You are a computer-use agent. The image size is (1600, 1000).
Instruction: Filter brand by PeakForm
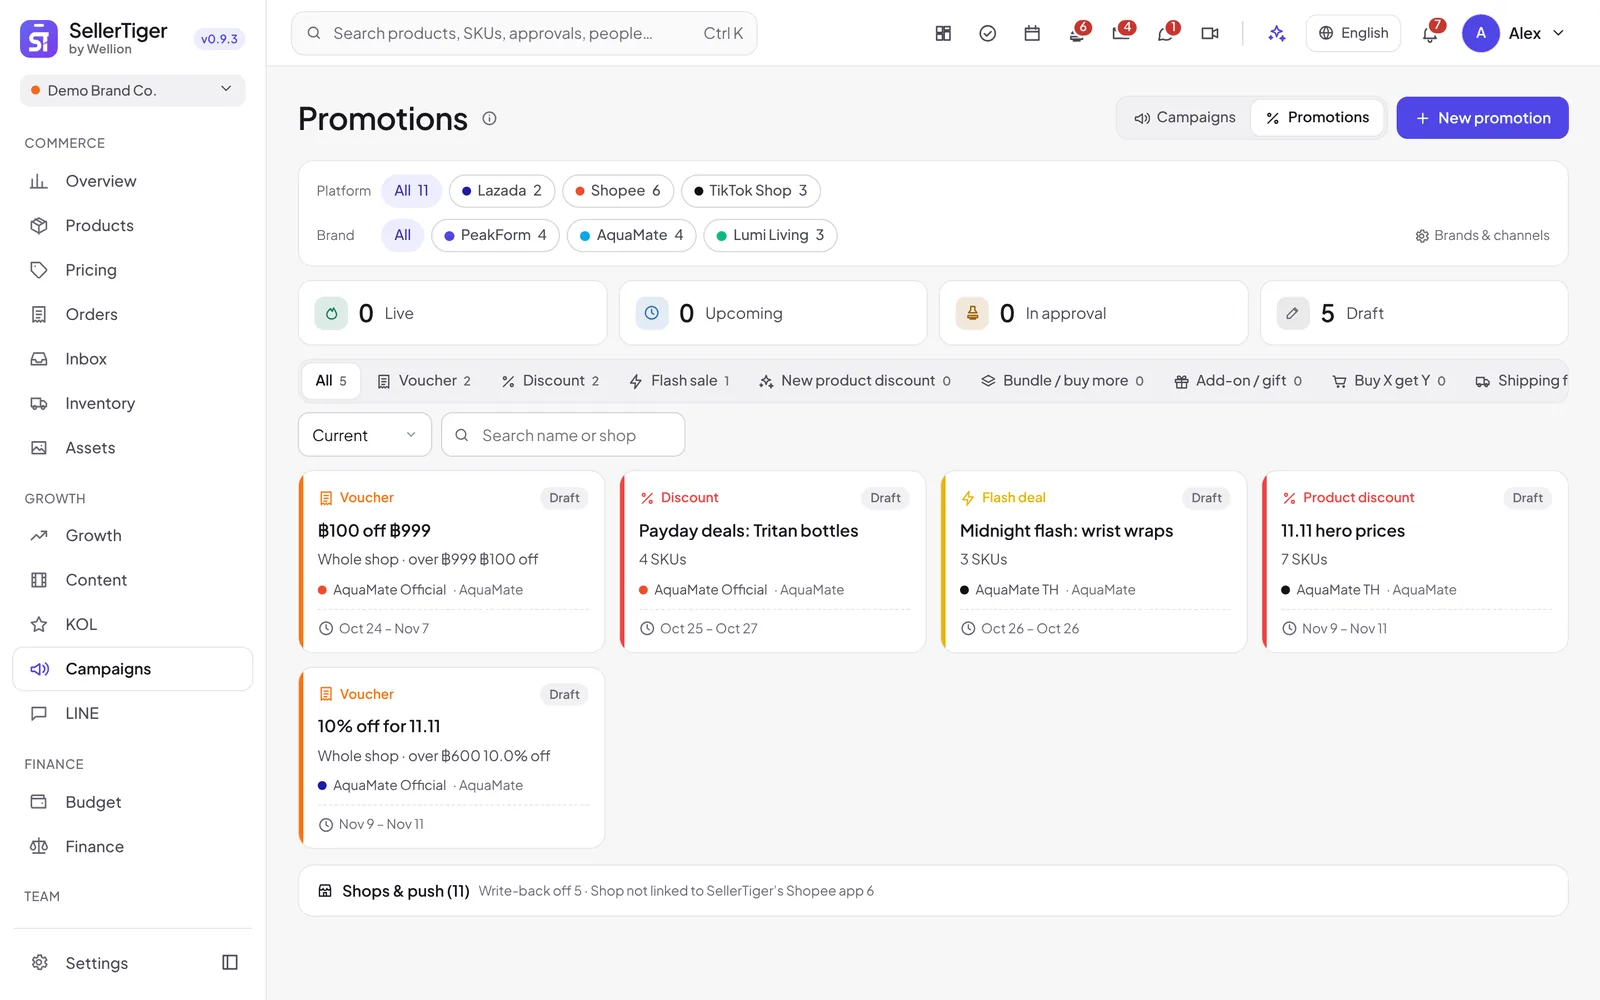495,235
